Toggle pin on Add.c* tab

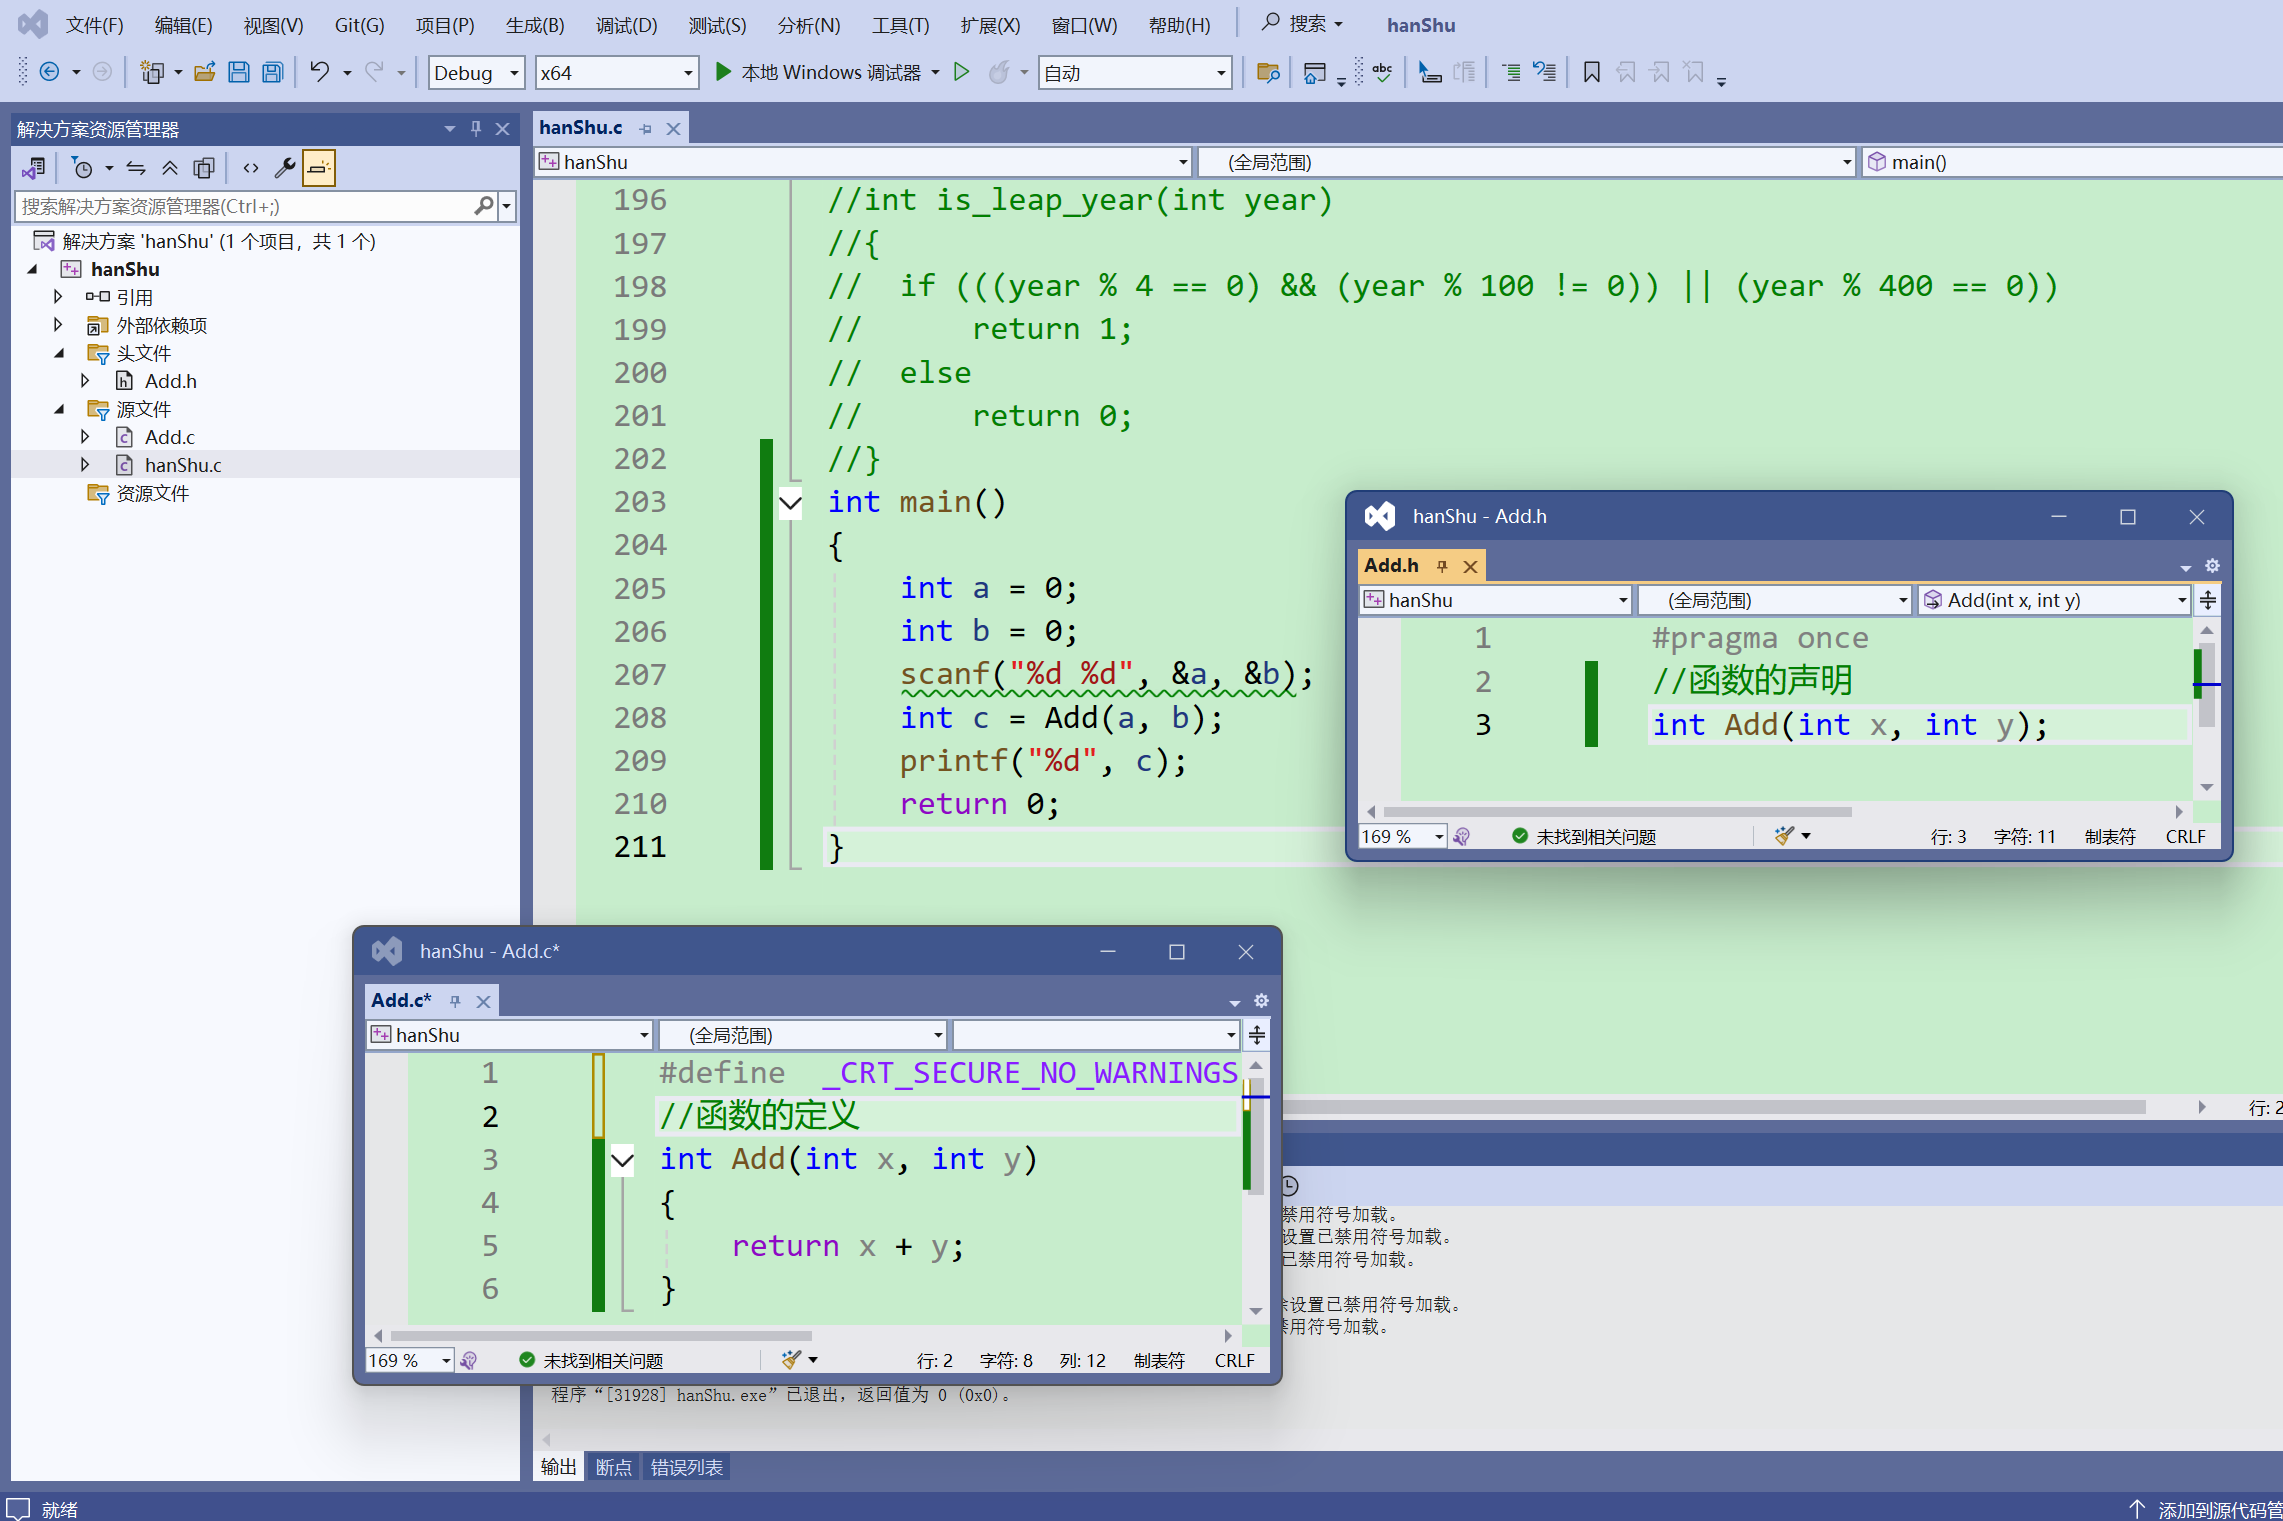point(455,1001)
